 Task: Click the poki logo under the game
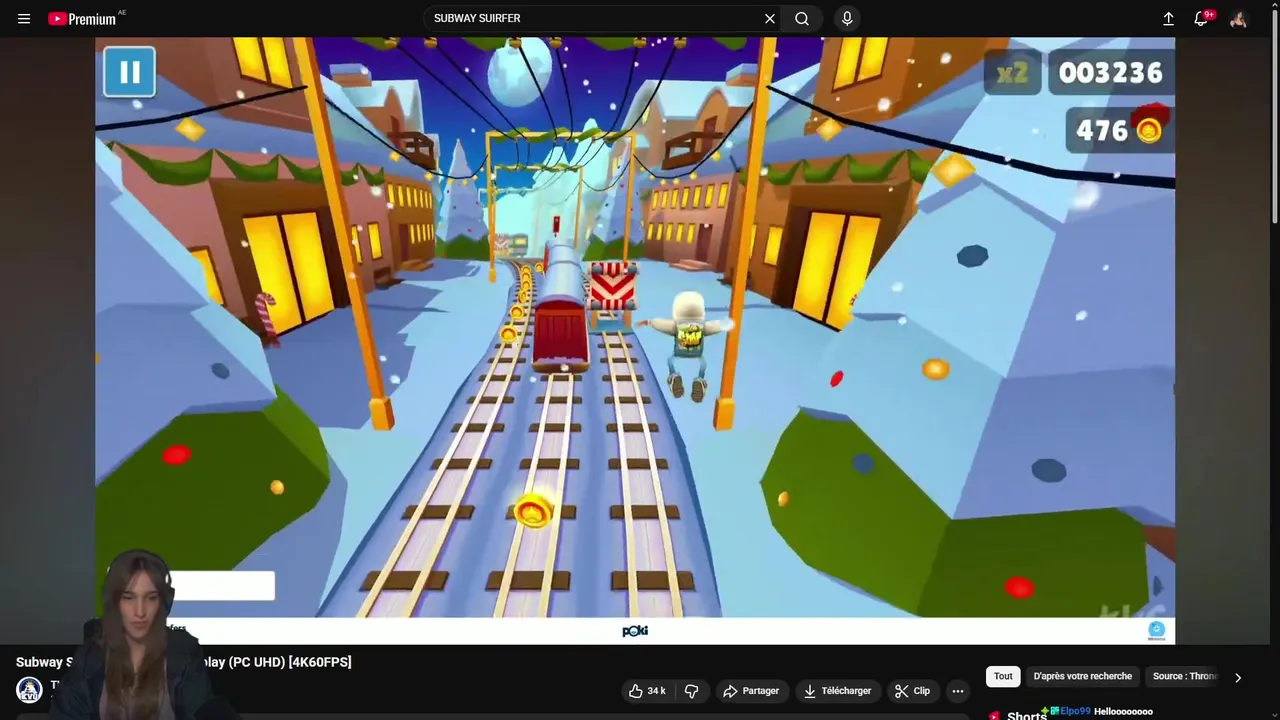635,631
